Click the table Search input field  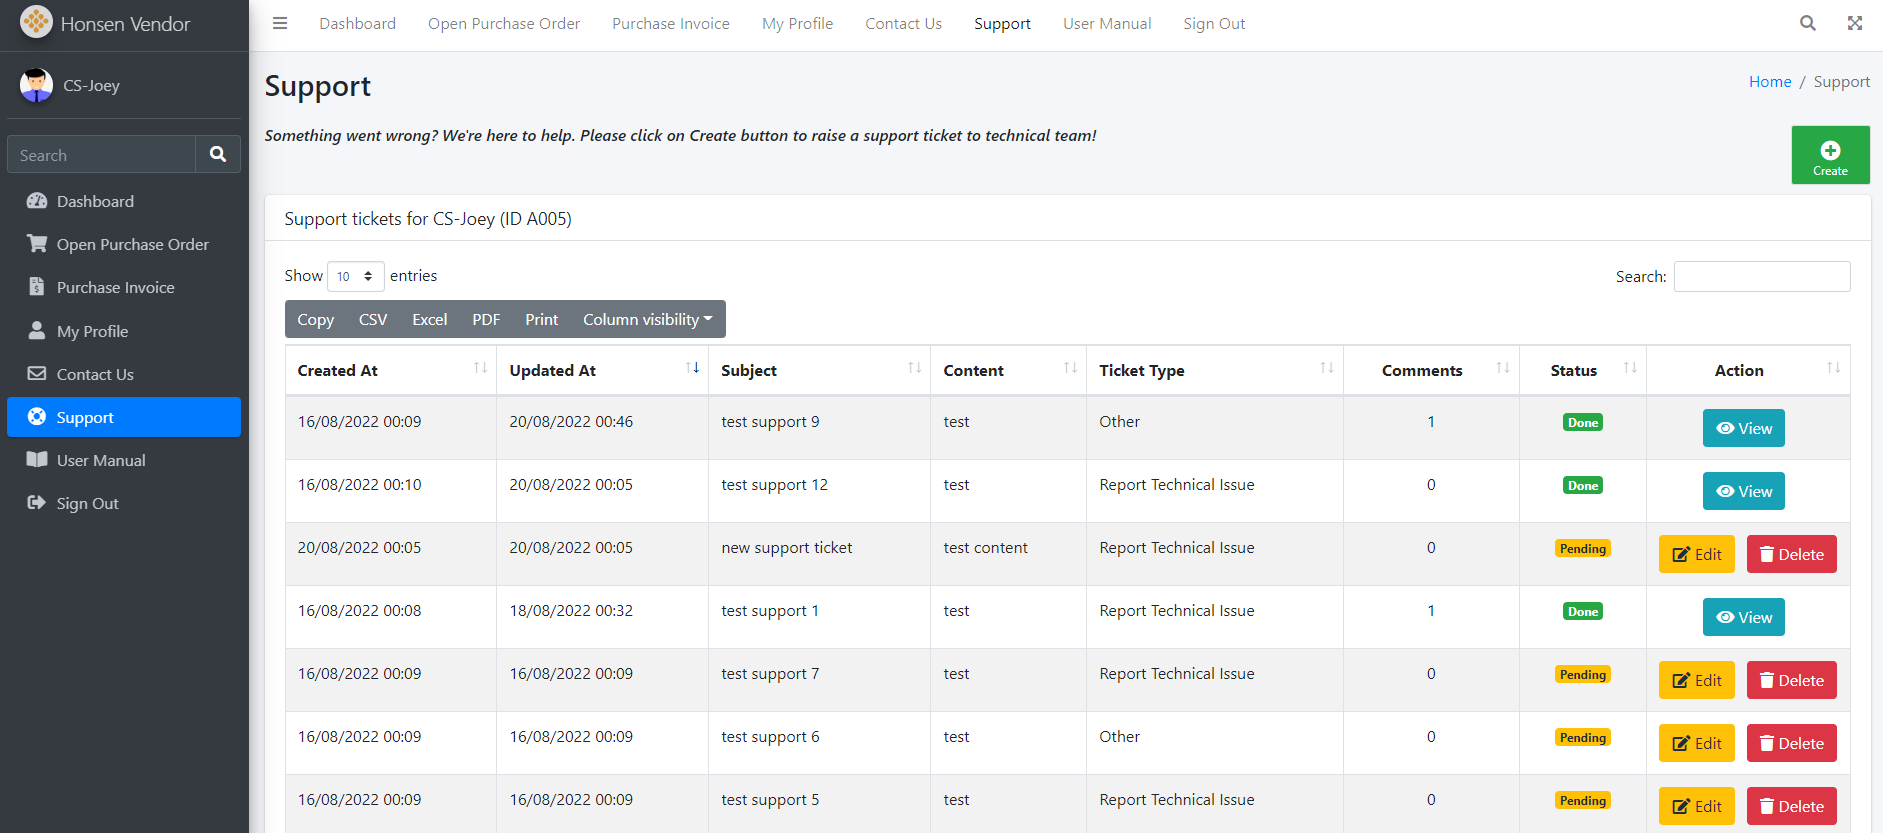tap(1761, 277)
